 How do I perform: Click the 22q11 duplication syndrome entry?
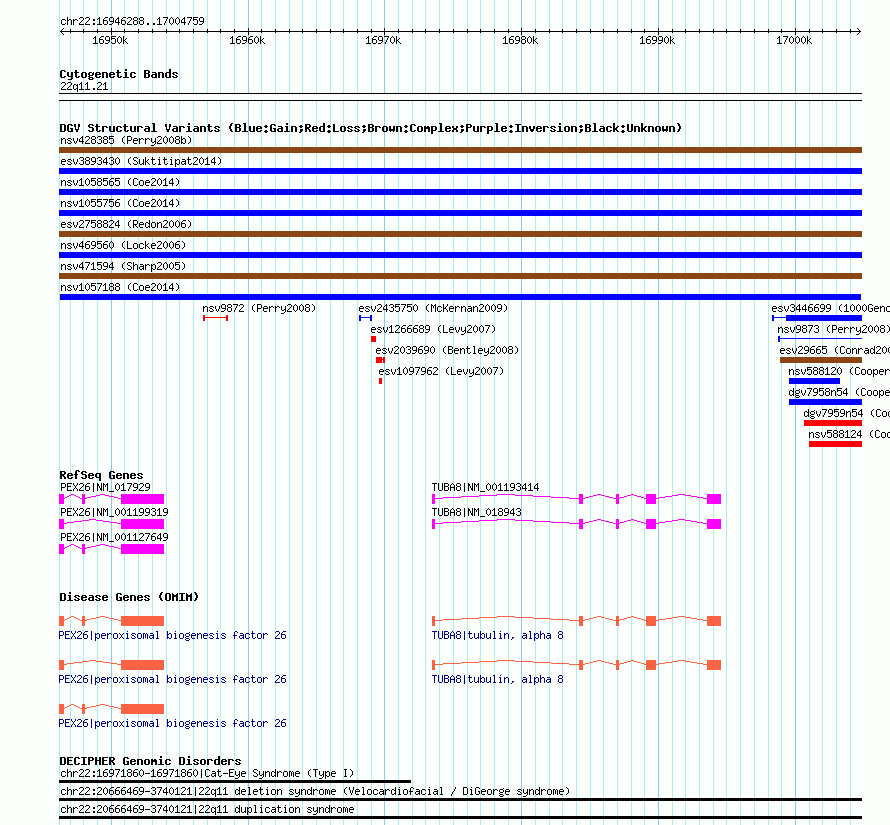point(207,810)
